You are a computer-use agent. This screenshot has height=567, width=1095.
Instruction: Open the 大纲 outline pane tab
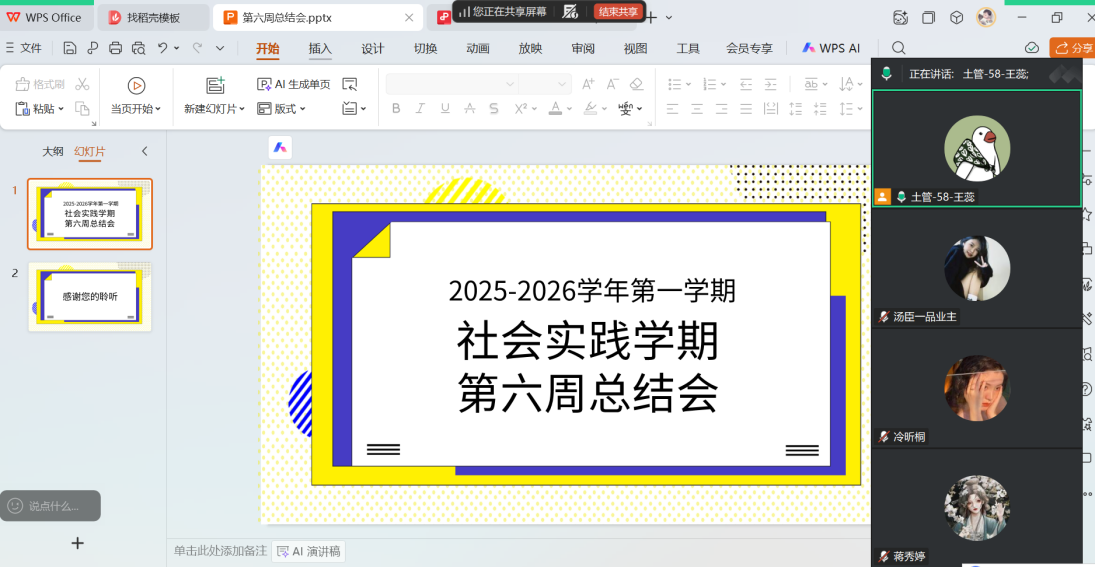click(52, 152)
